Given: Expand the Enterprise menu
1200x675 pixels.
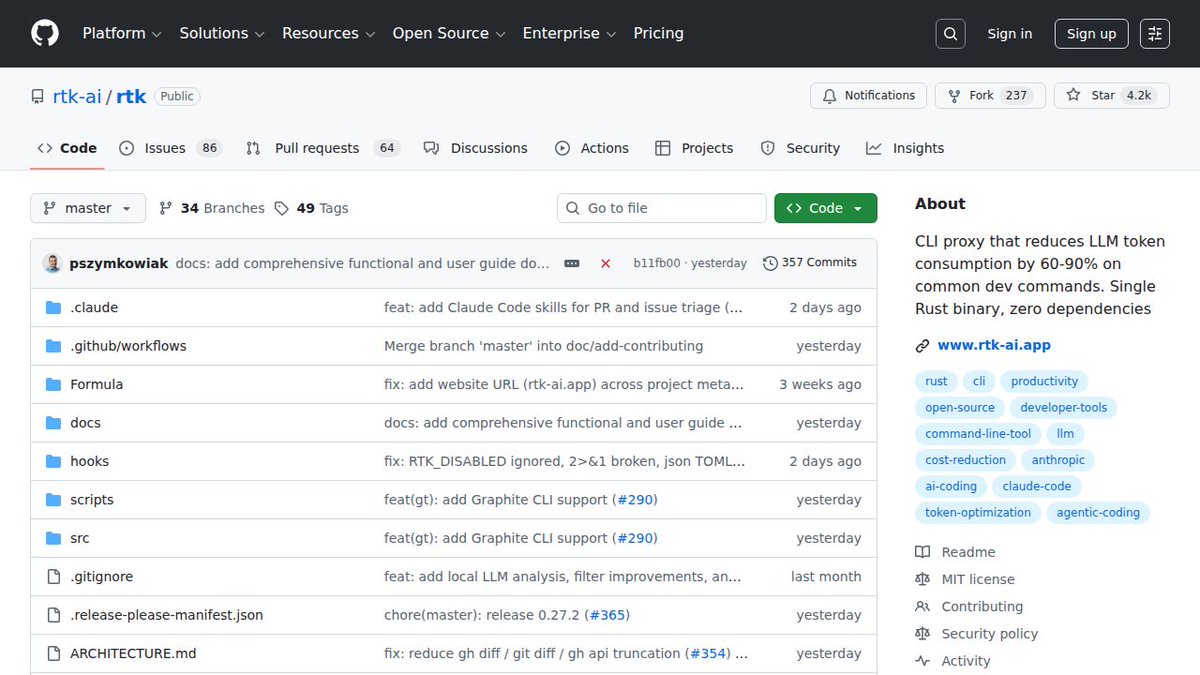Looking at the screenshot, I should pyautogui.click(x=570, y=33).
